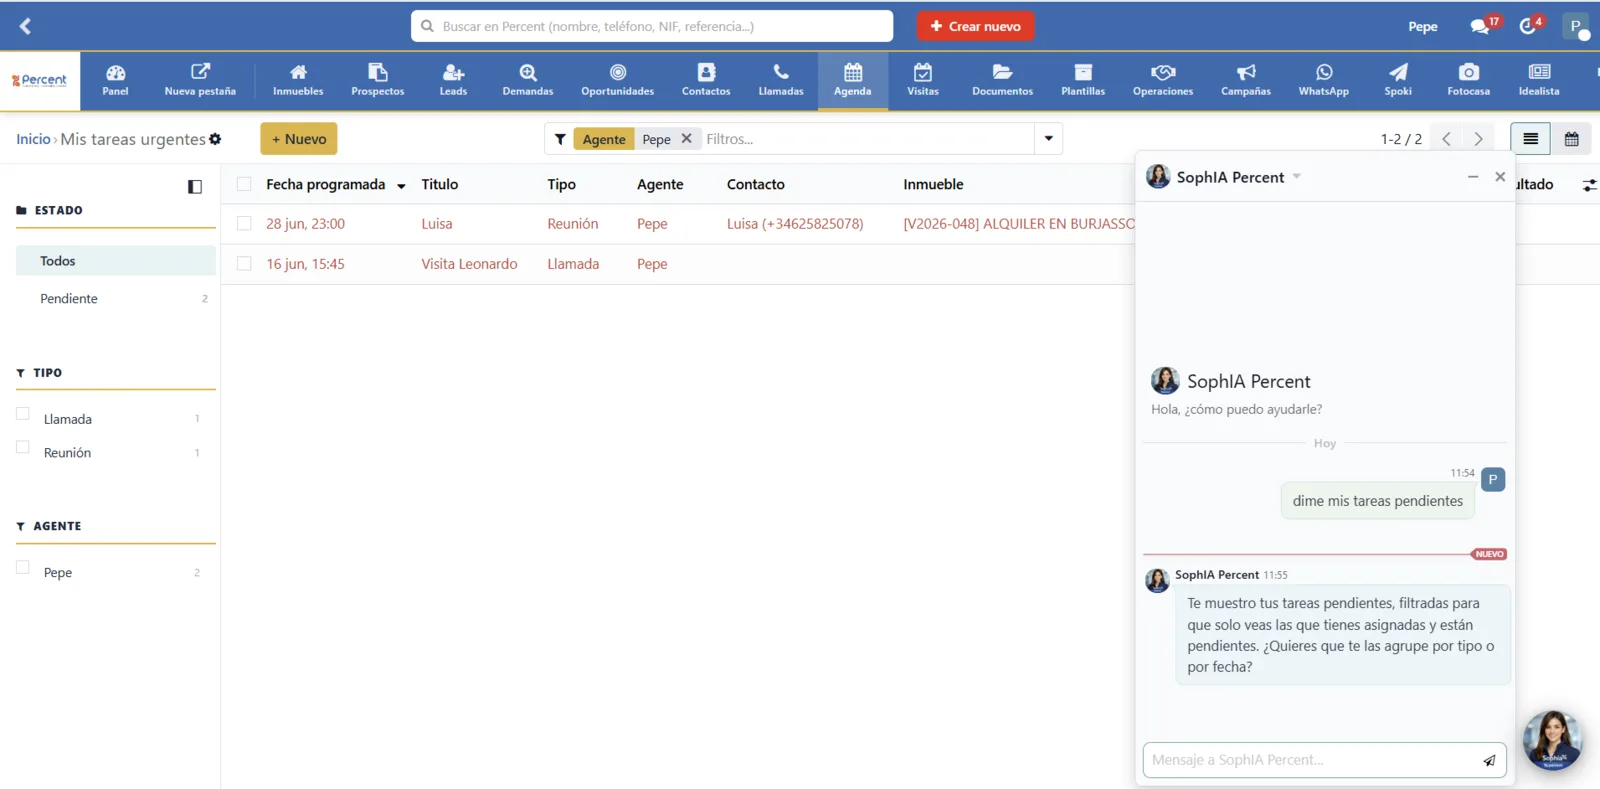Open chat messages notification icon
The height and width of the screenshot is (789, 1600).
click(x=1482, y=26)
